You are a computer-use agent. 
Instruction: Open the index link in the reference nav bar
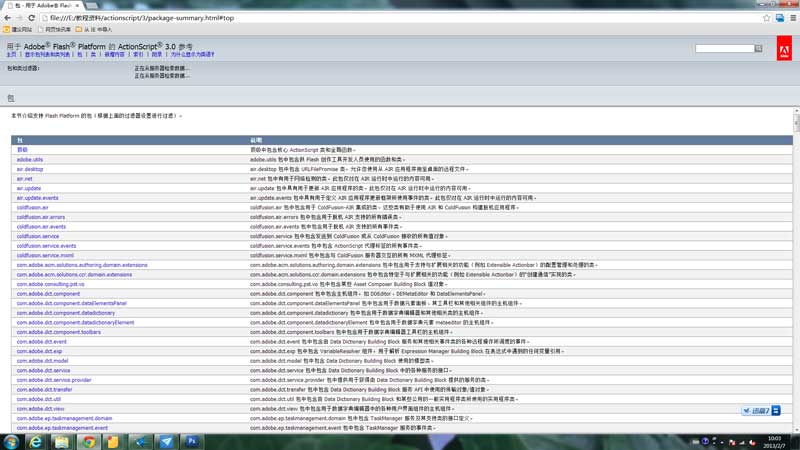[x=138, y=55]
